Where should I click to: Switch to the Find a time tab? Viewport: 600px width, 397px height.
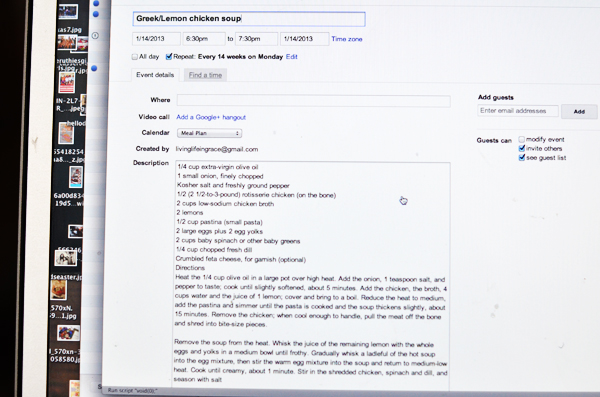[x=205, y=75]
